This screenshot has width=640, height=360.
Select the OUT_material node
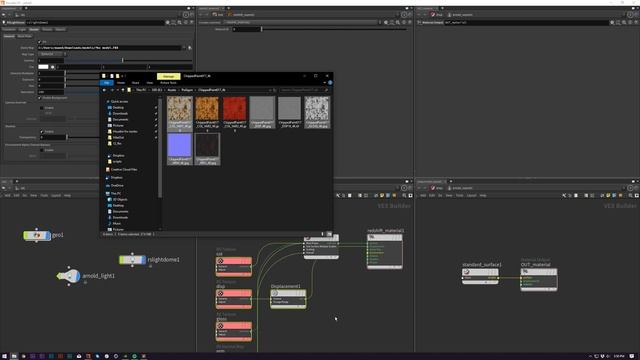538,280
